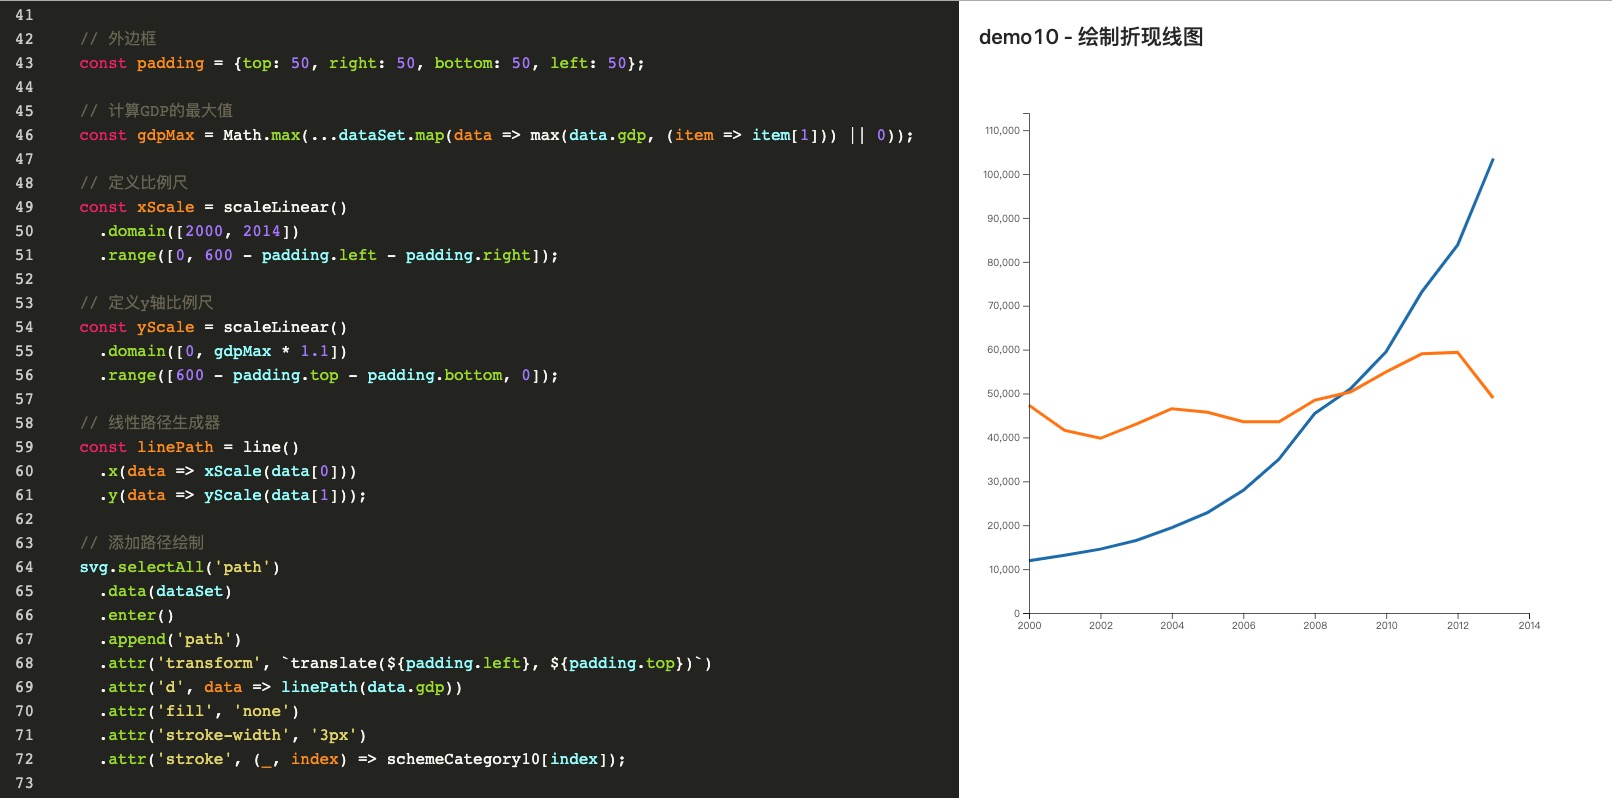Click the comment '// 定义比例尺'
The width and height of the screenshot is (1612, 798).
134,182
